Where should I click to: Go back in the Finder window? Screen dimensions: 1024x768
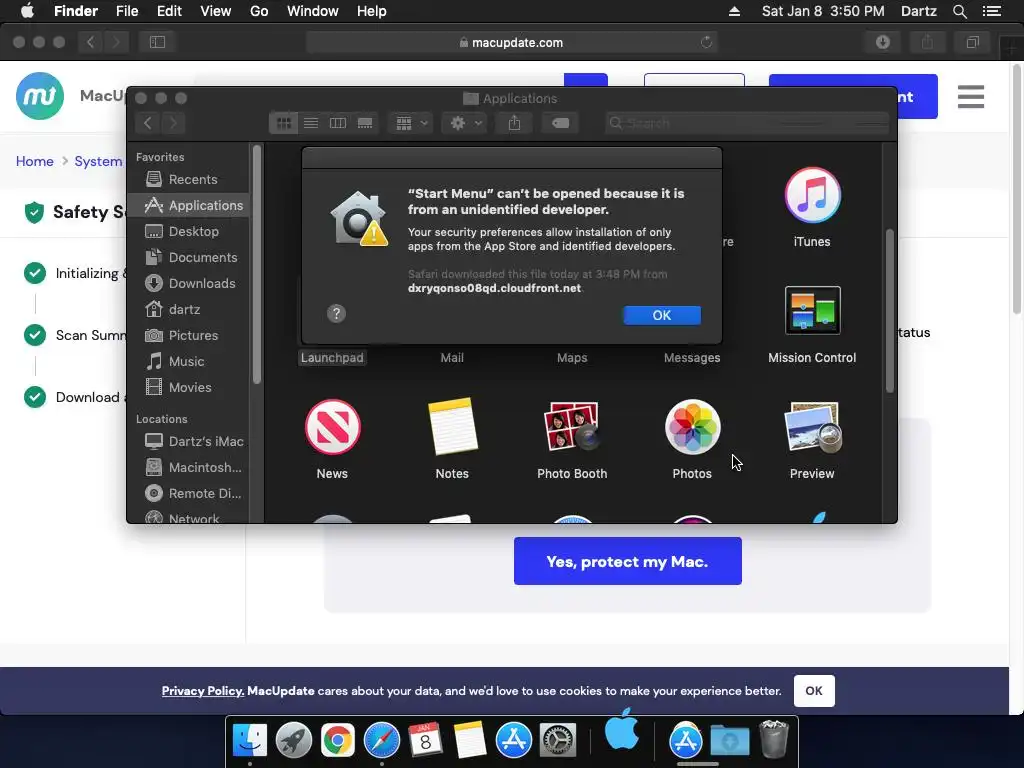148,123
